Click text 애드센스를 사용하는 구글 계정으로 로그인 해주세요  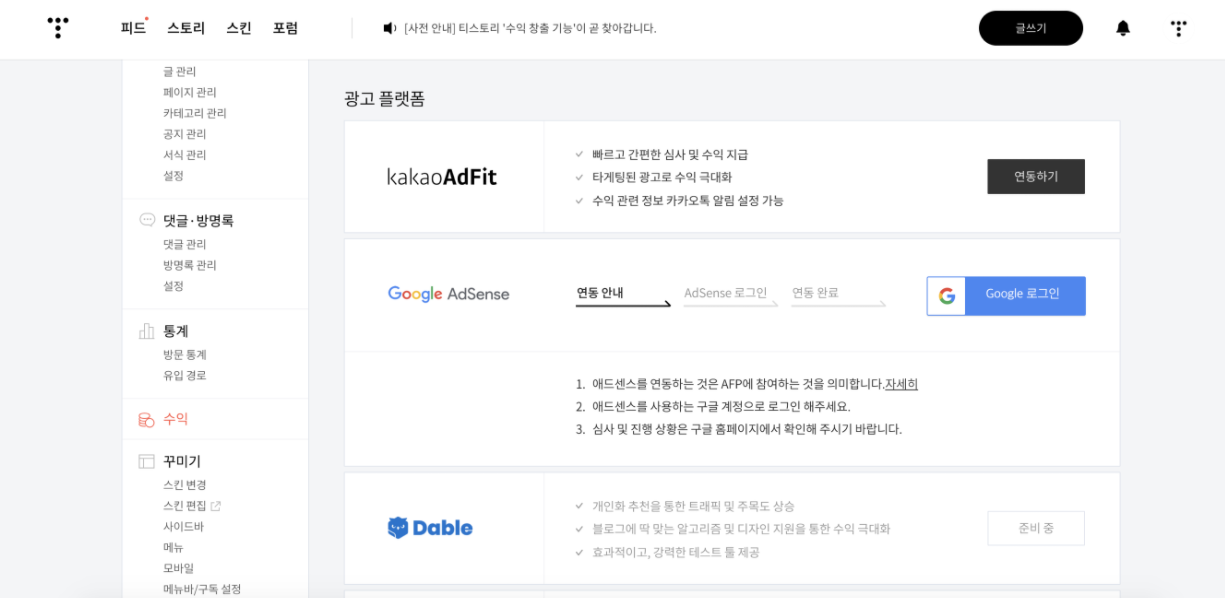pyautogui.click(x=721, y=406)
